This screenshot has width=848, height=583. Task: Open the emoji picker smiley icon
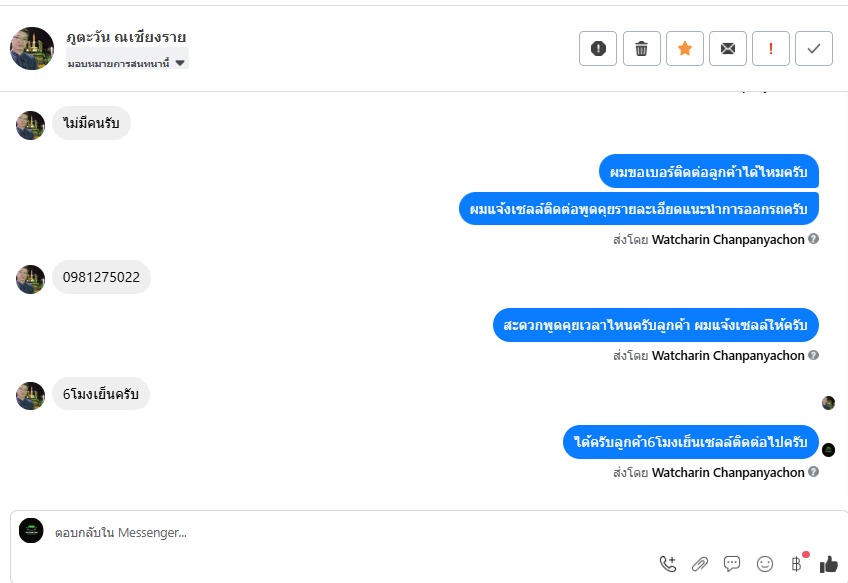(765, 564)
